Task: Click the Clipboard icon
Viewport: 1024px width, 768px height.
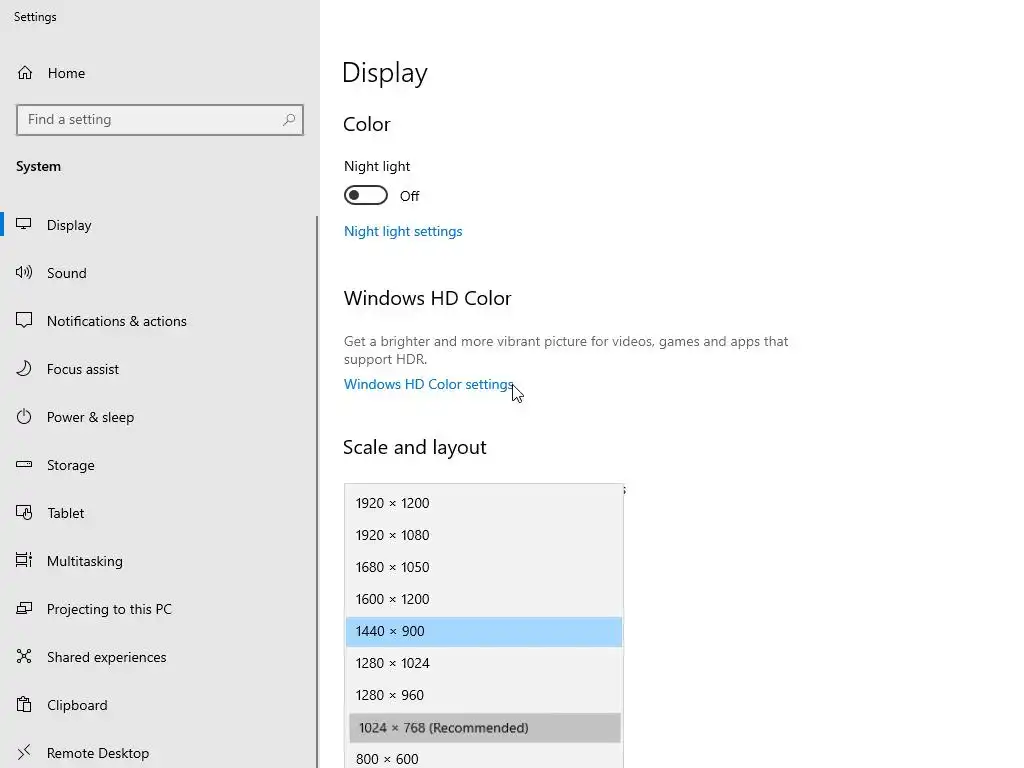Action: click(24, 705)
